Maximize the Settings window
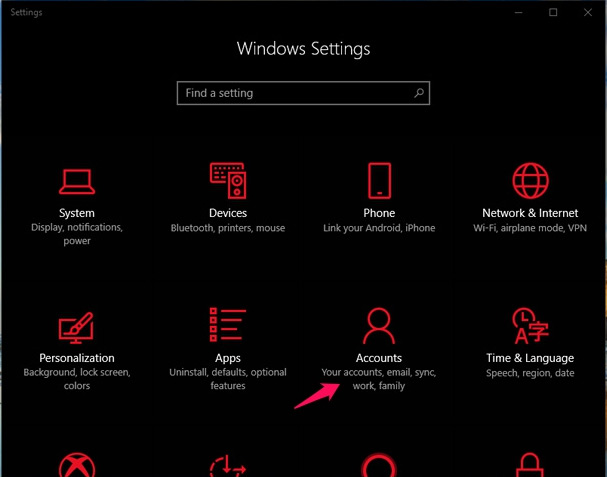 553,12
